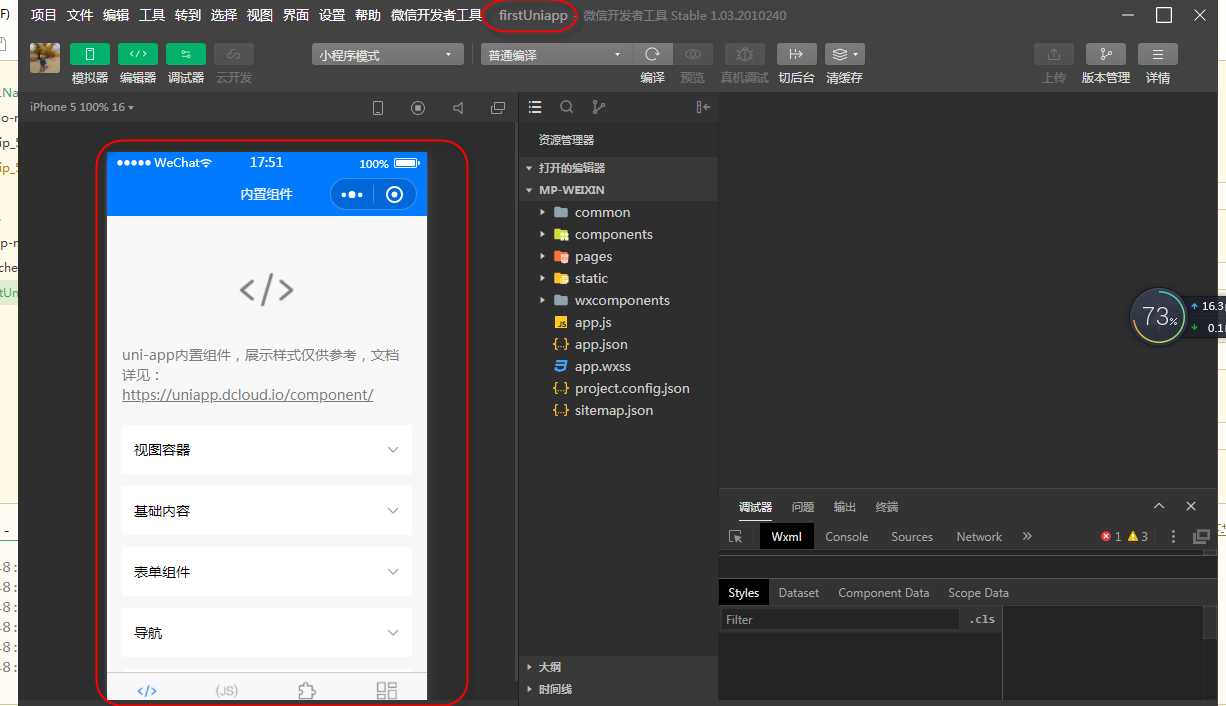The width and height of the screenshot is (1226, 706).
Task: Open the 普通编译 compile mode dropdown
Action: point(555,55)
